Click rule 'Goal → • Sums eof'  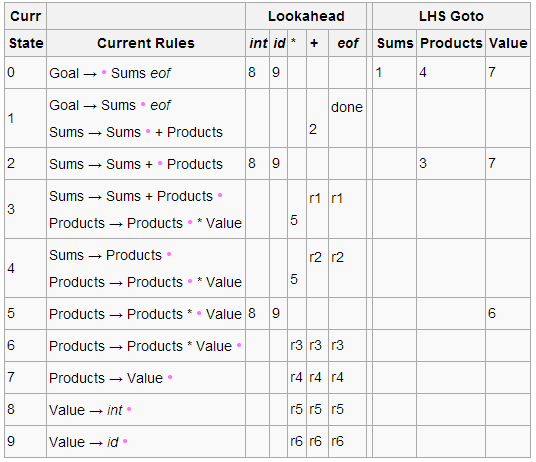click(x=110, y=73)
